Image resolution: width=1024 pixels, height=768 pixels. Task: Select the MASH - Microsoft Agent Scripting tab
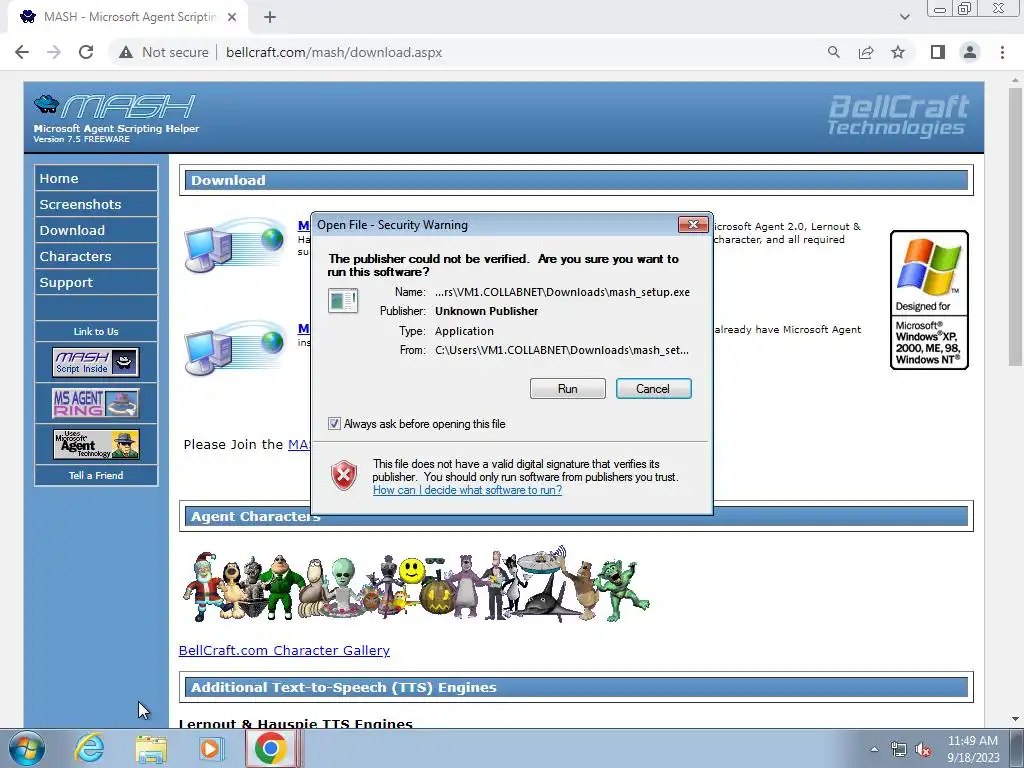click(127, 17)
